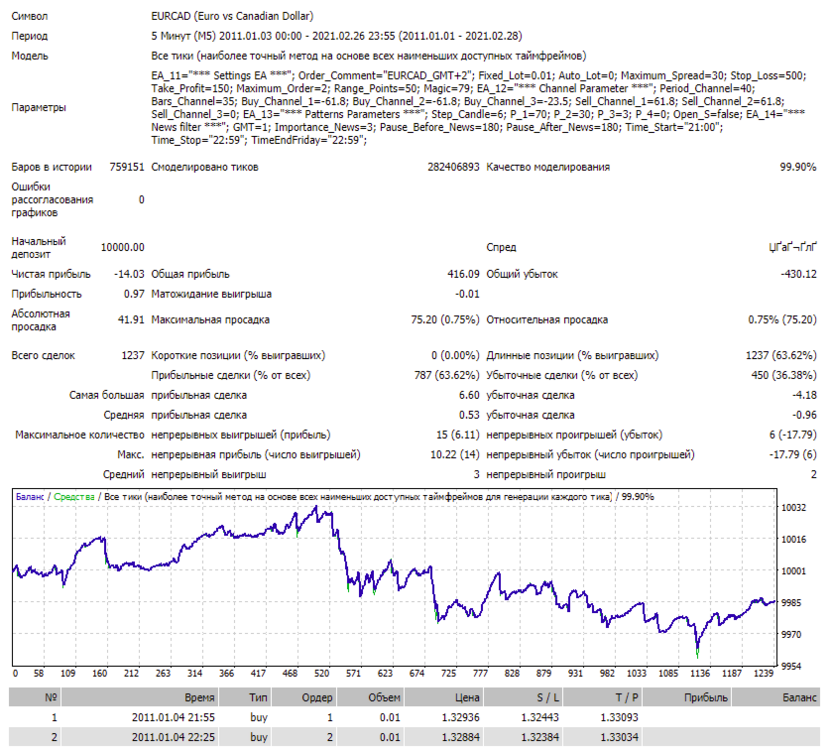Select the trade time '2011.01.04 21:55'

pyautogui.click(x=173, y=717)
